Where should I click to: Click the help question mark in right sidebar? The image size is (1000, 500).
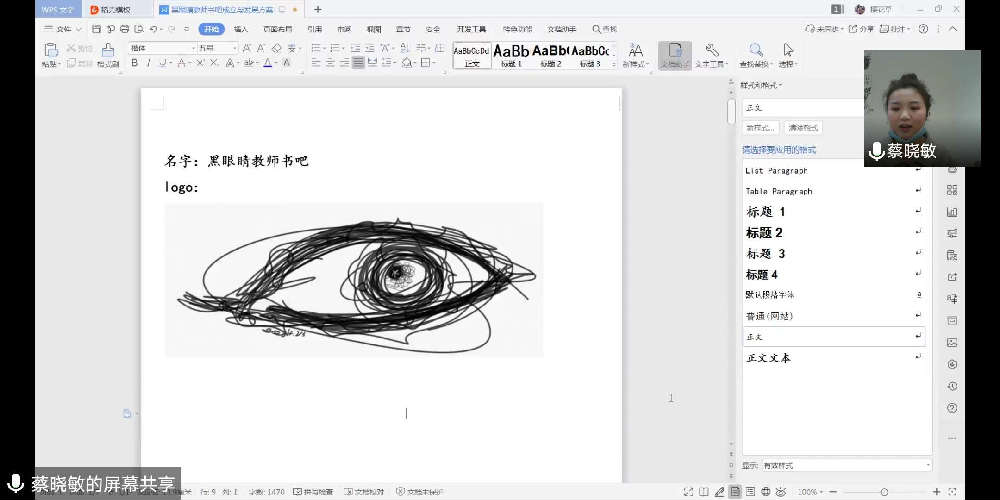click(952, 408)
